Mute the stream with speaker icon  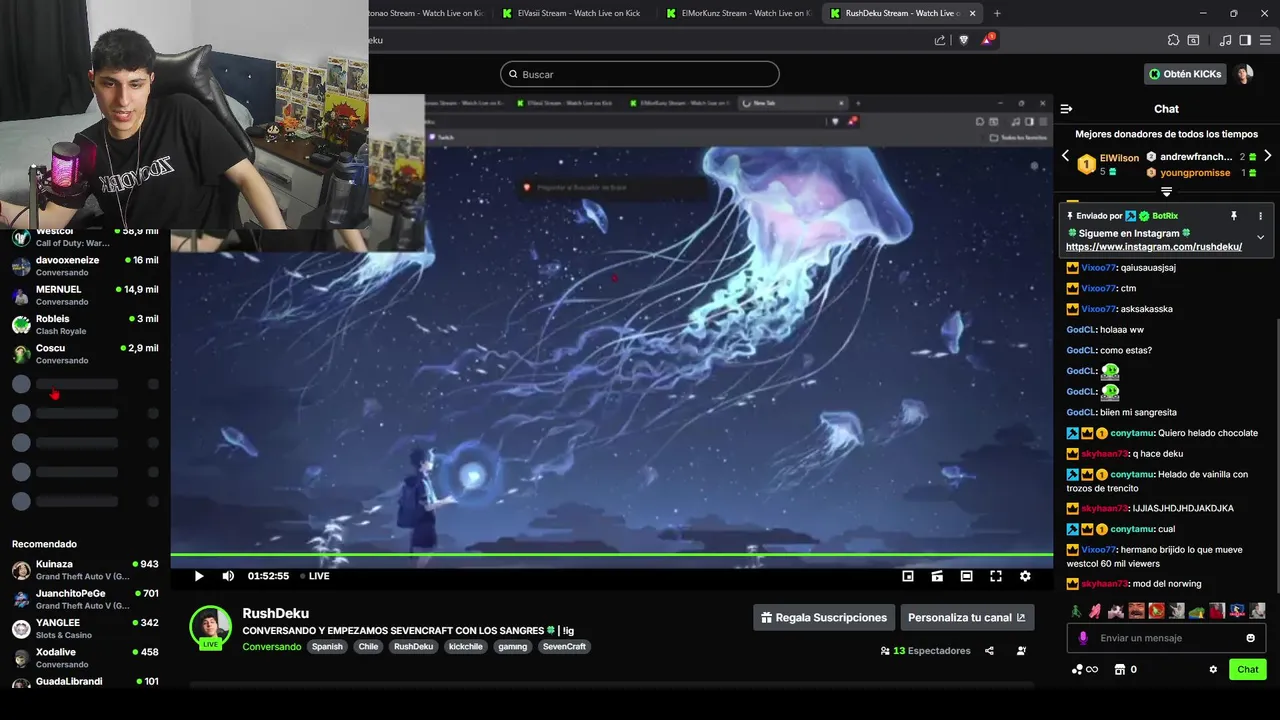point(228,576)
